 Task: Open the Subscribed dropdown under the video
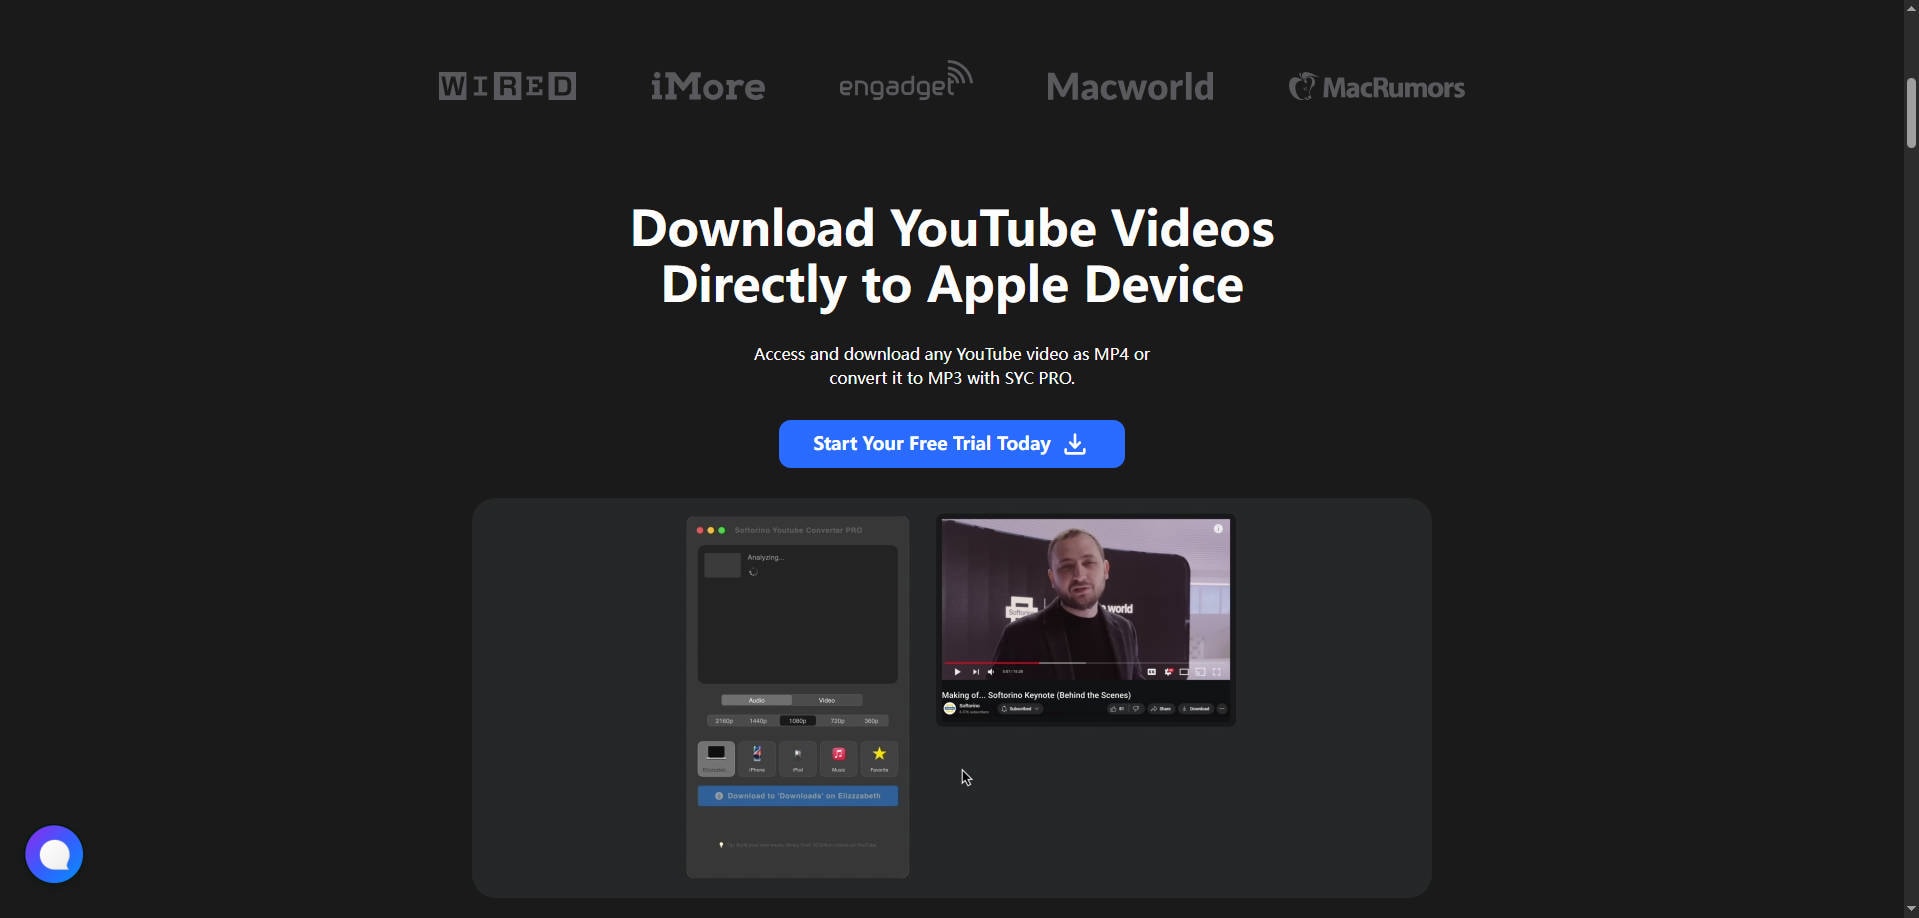(x=1021, y=709)
